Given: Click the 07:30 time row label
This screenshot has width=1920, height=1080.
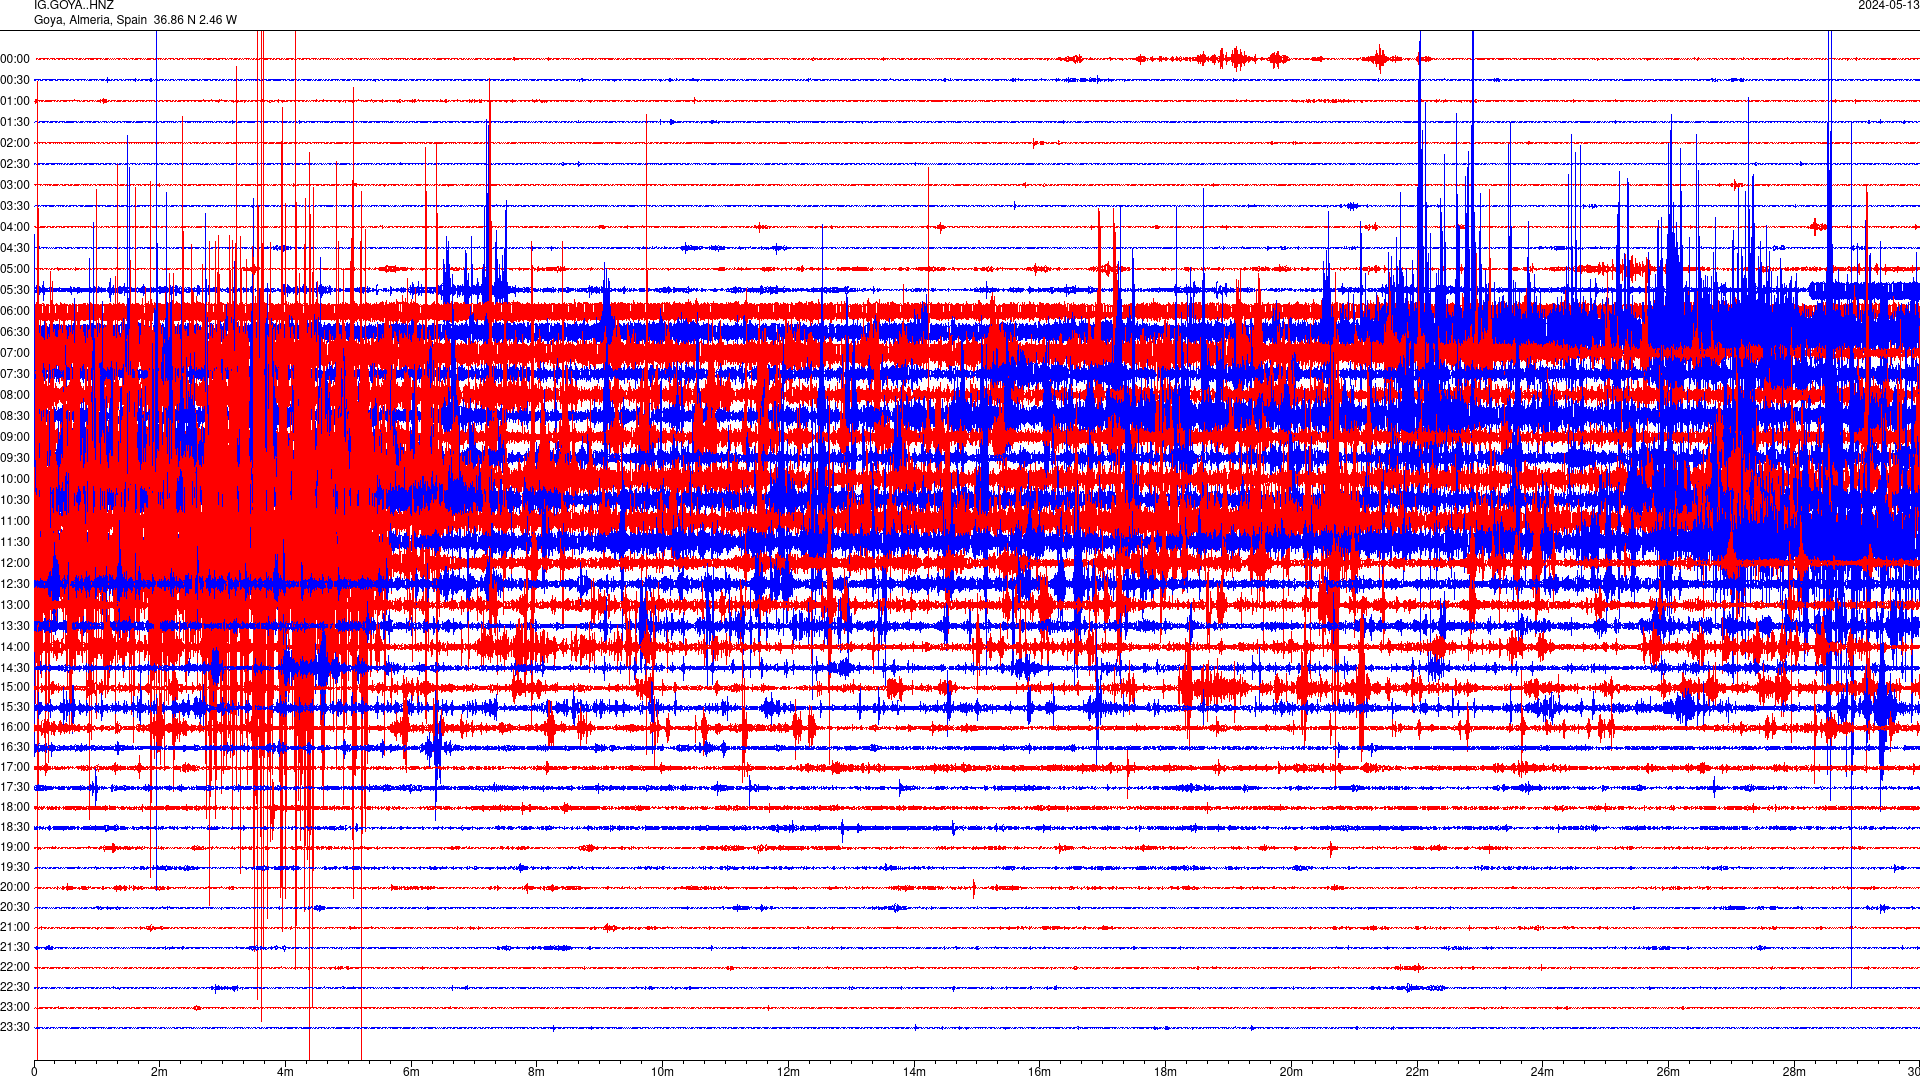Looking at the screenshot, I should pos(15,374).
